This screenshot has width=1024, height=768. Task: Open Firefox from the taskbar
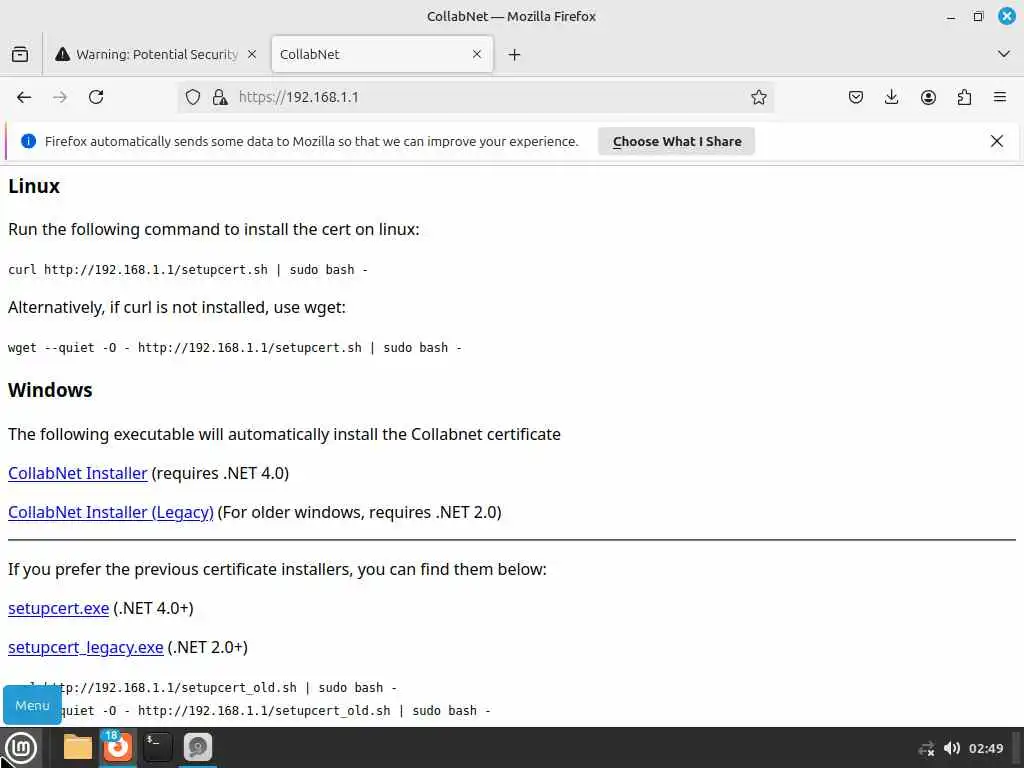(118, 747)
